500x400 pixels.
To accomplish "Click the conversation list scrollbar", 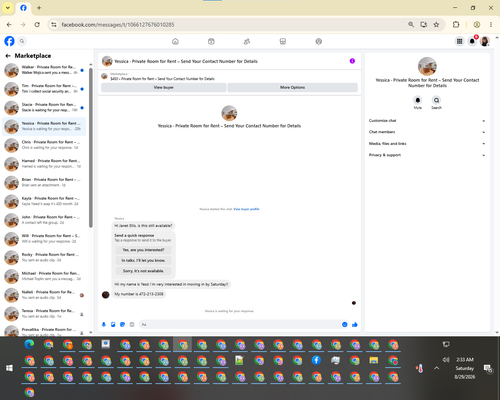I will 91,147.
